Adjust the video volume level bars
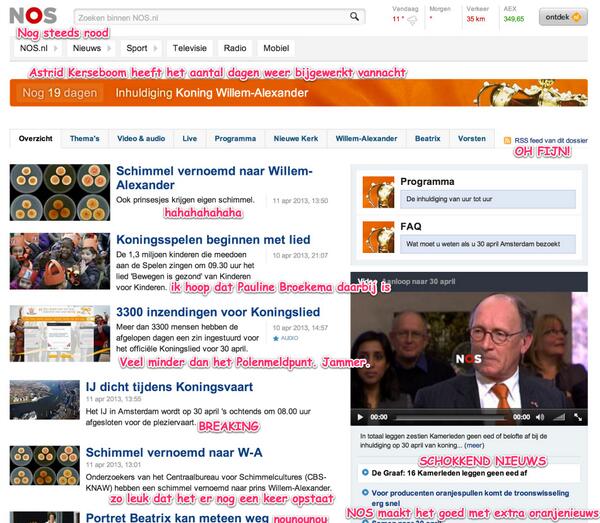600x523 pixels. 559,417
